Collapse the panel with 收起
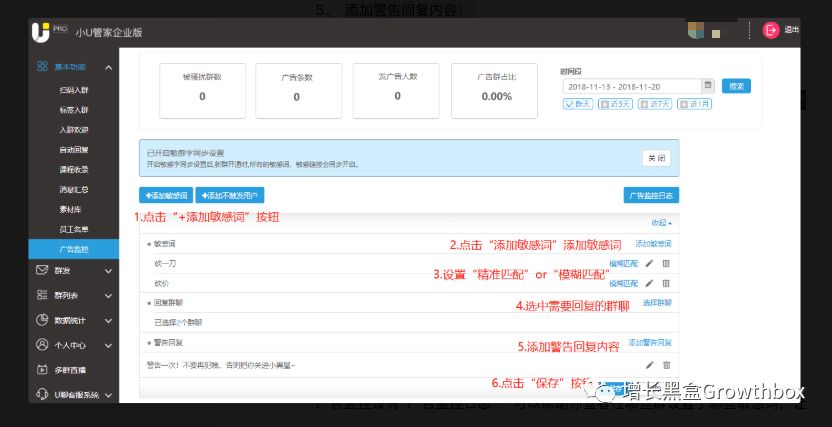Viewport: 832px width, 427px height. pyautogui.click(x=661, y=223)
